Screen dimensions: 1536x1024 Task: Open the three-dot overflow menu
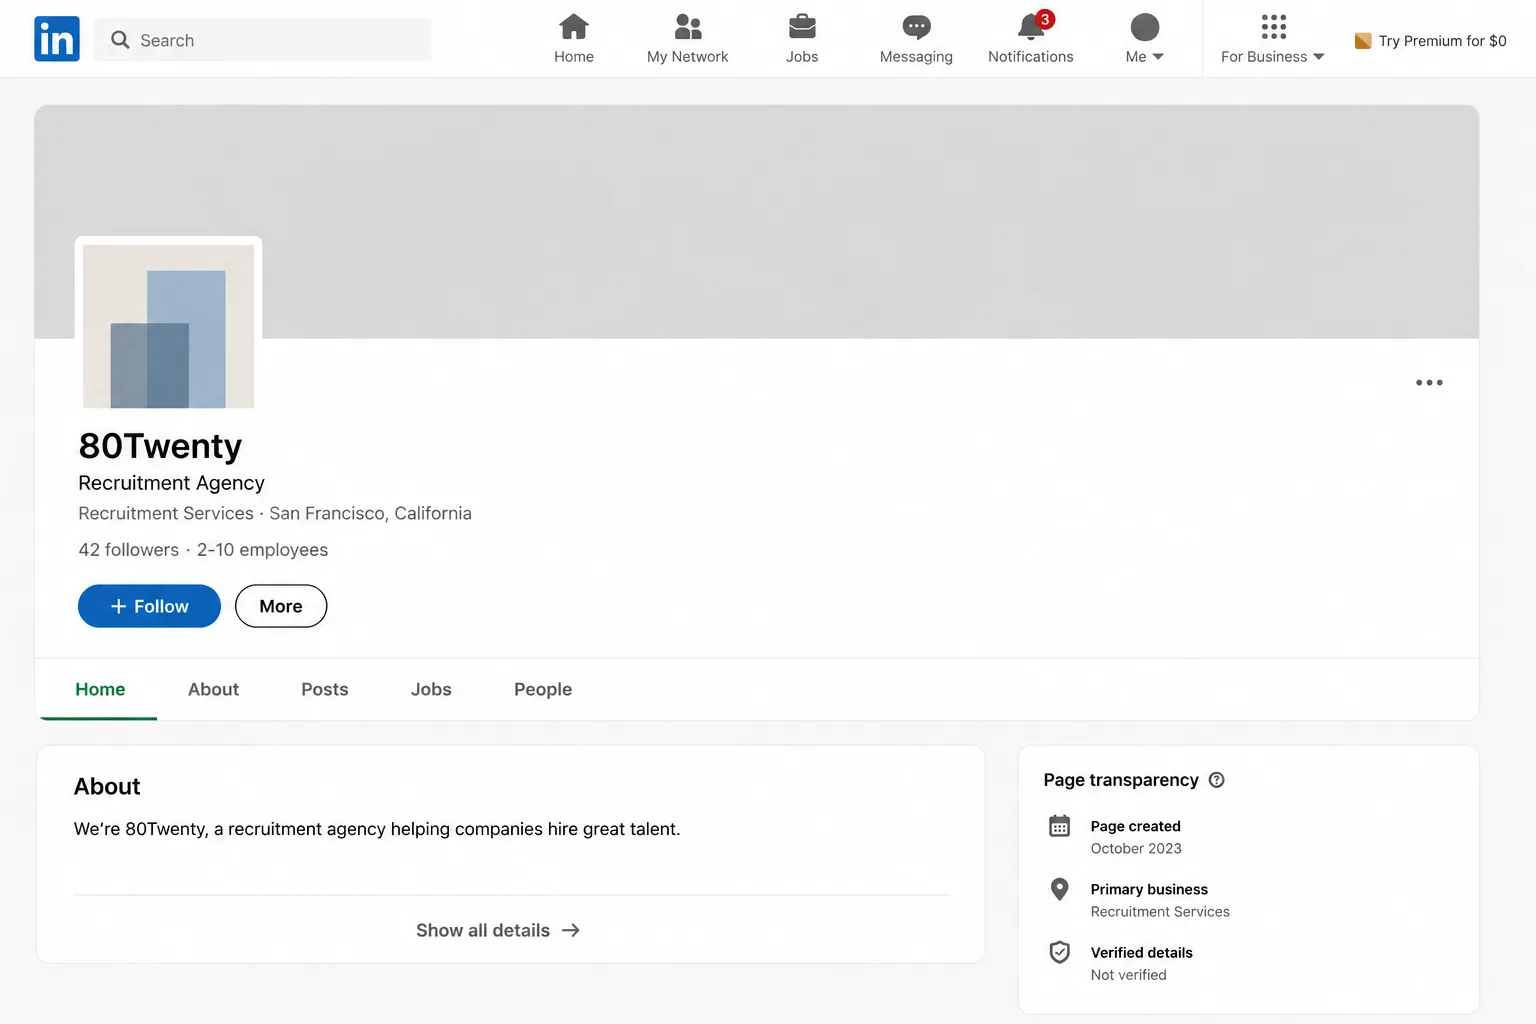pyautogui.click(x=1429, y=383)
